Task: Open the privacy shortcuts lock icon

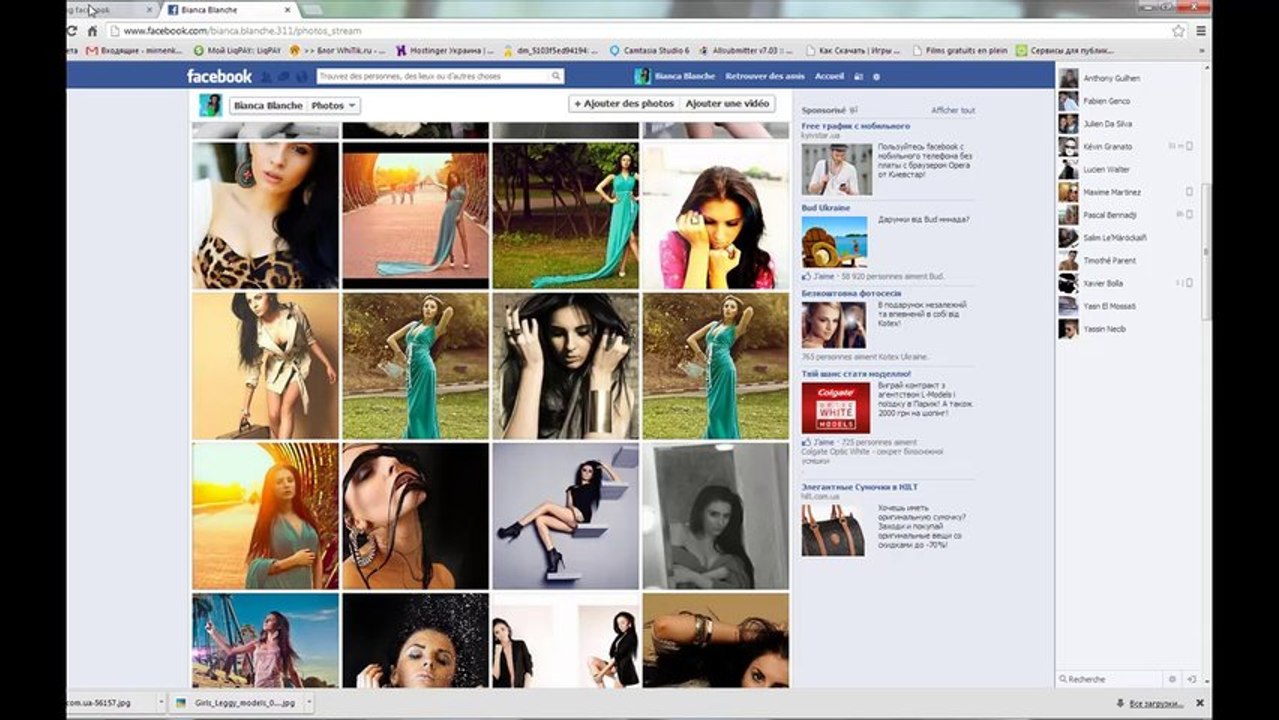Action: (x=859, y=77)
